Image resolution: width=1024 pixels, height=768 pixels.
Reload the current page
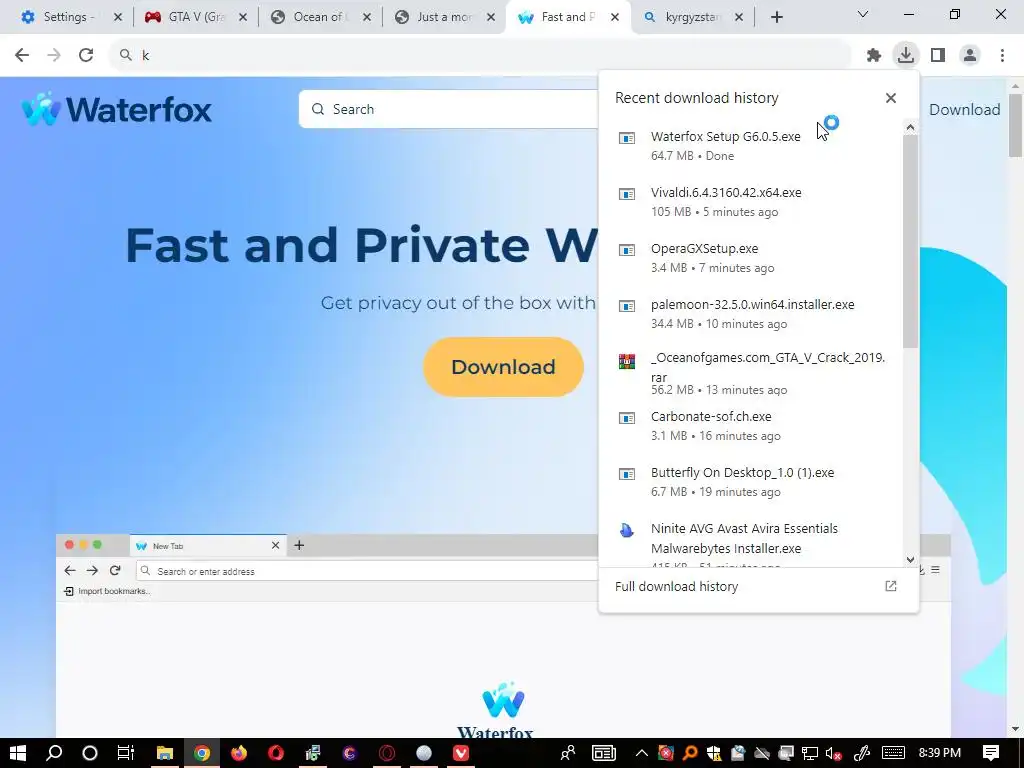(86, 55)
